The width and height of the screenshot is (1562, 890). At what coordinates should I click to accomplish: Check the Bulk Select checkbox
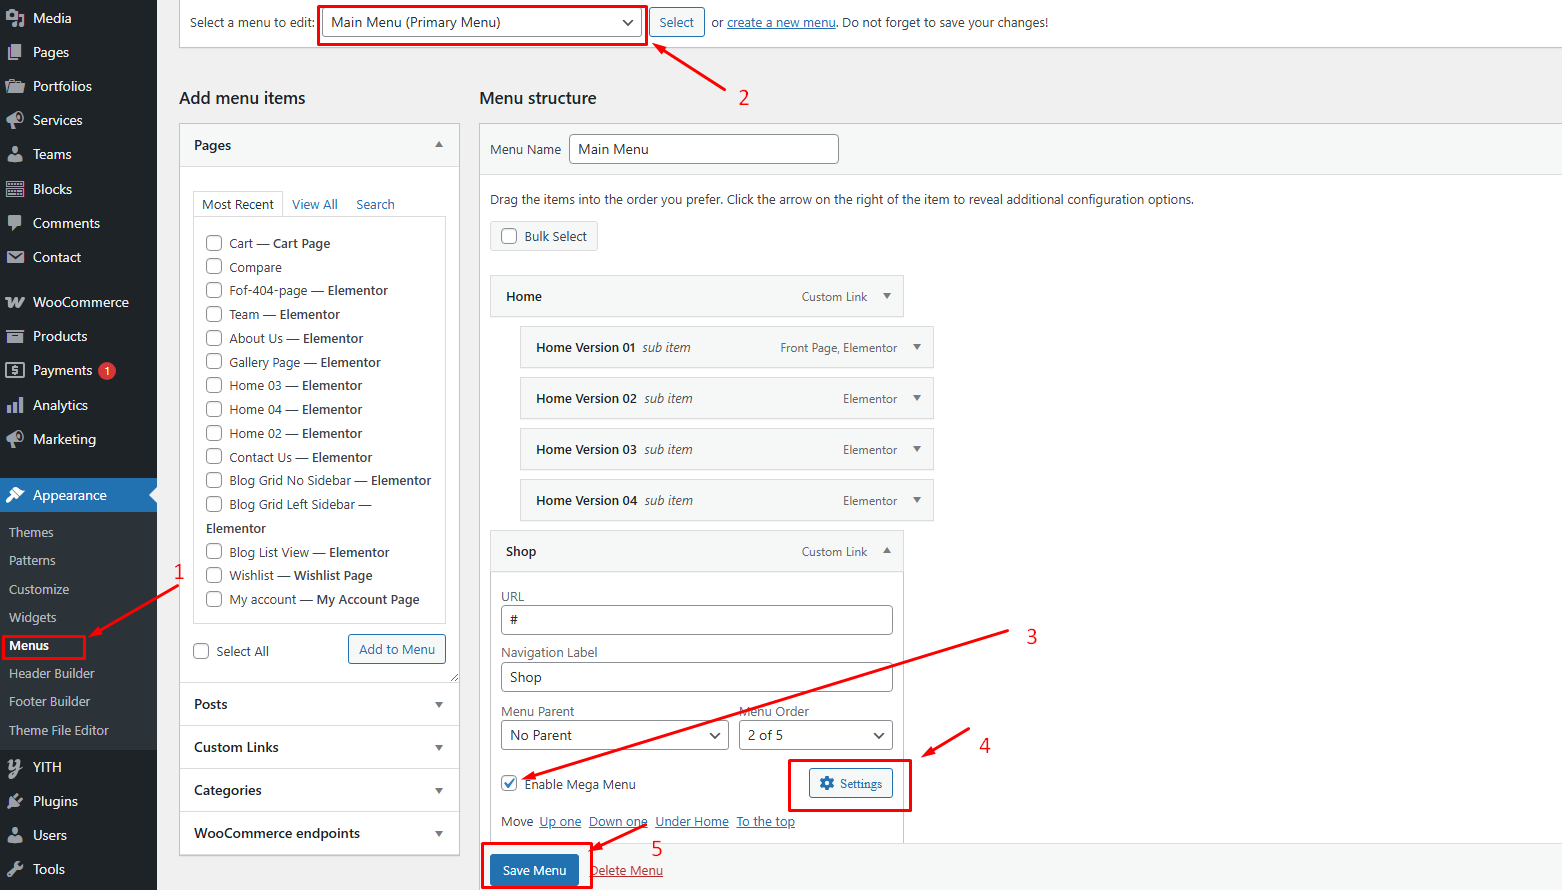509,236
